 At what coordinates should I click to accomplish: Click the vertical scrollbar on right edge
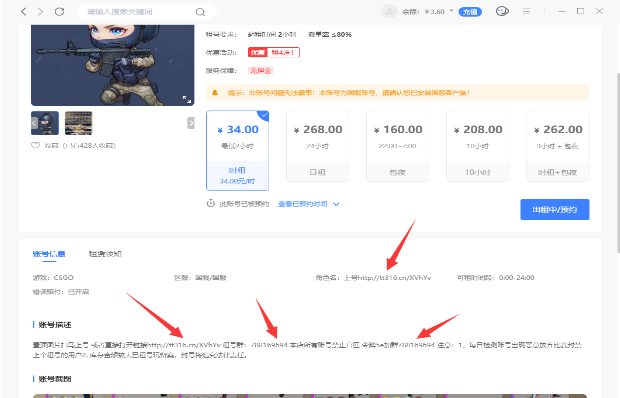coord(618,162)
